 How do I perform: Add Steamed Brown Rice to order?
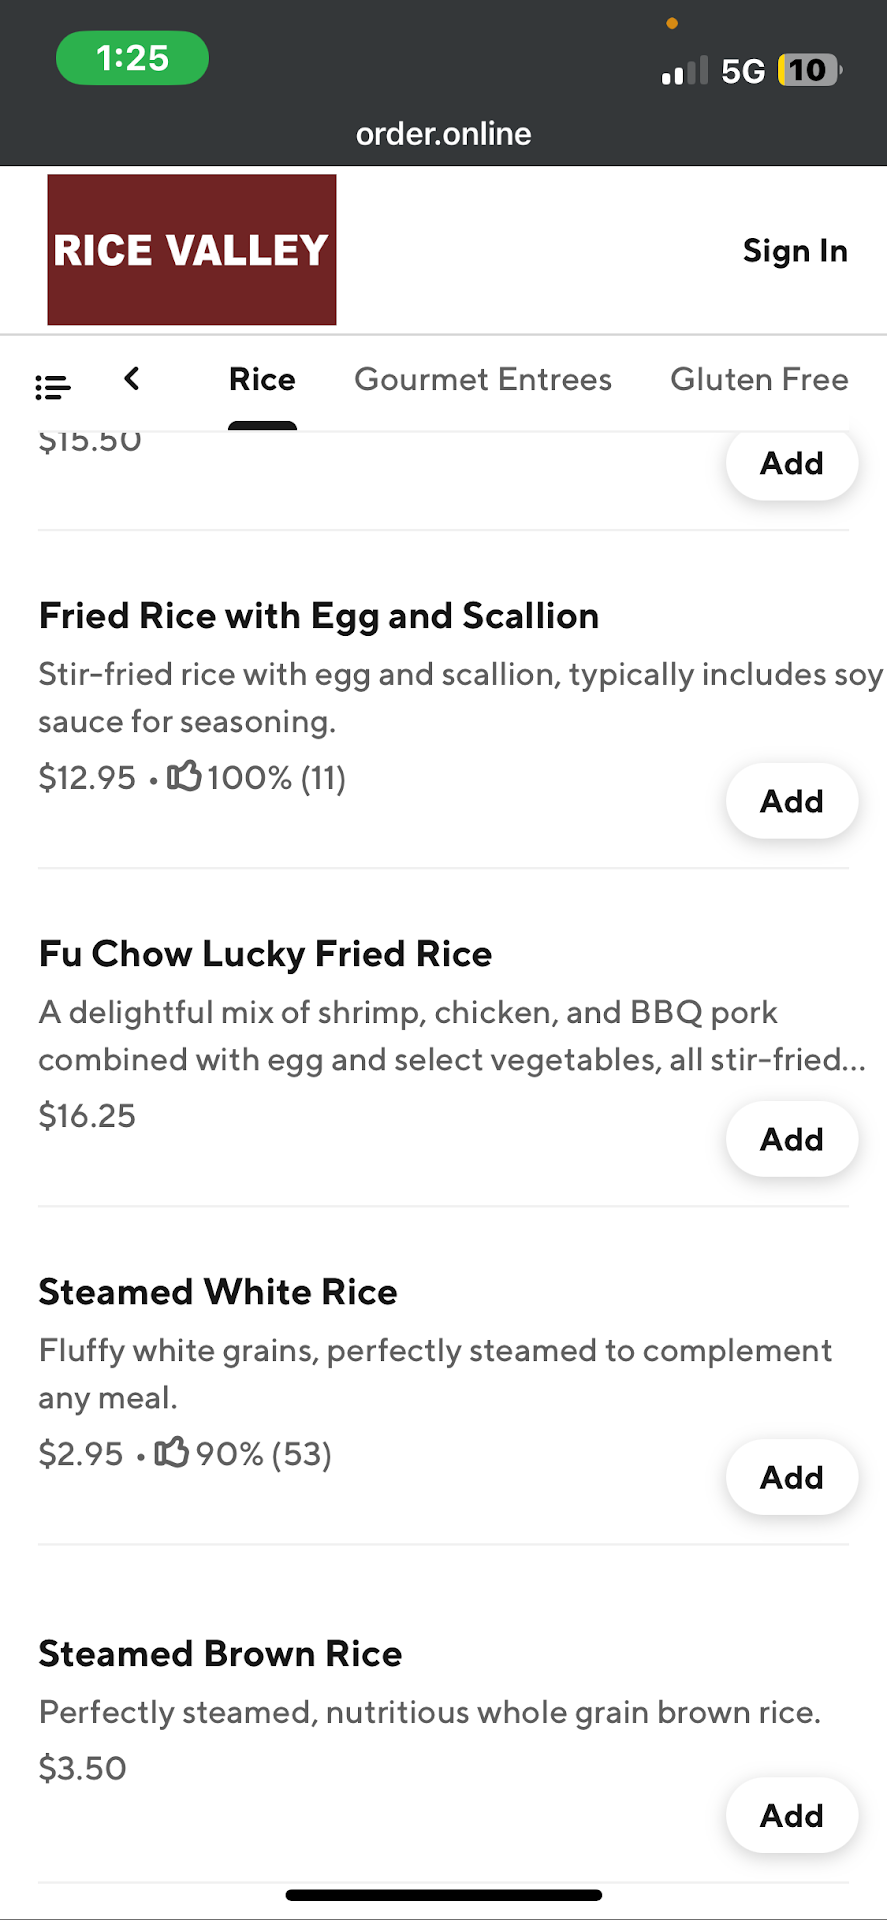(x=792, y=1815)
